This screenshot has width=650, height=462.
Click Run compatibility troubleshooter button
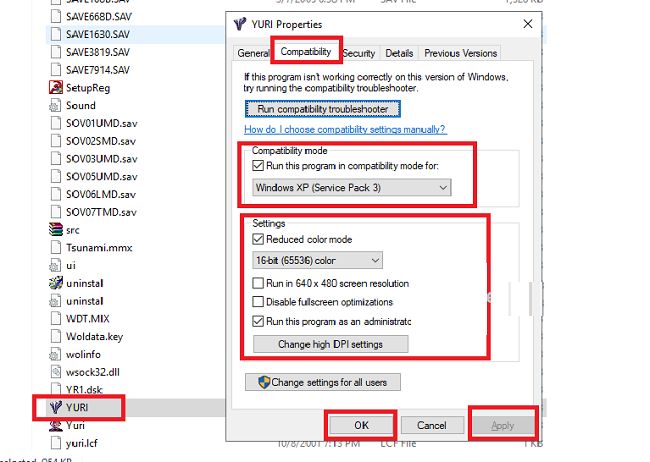[322, 108]
